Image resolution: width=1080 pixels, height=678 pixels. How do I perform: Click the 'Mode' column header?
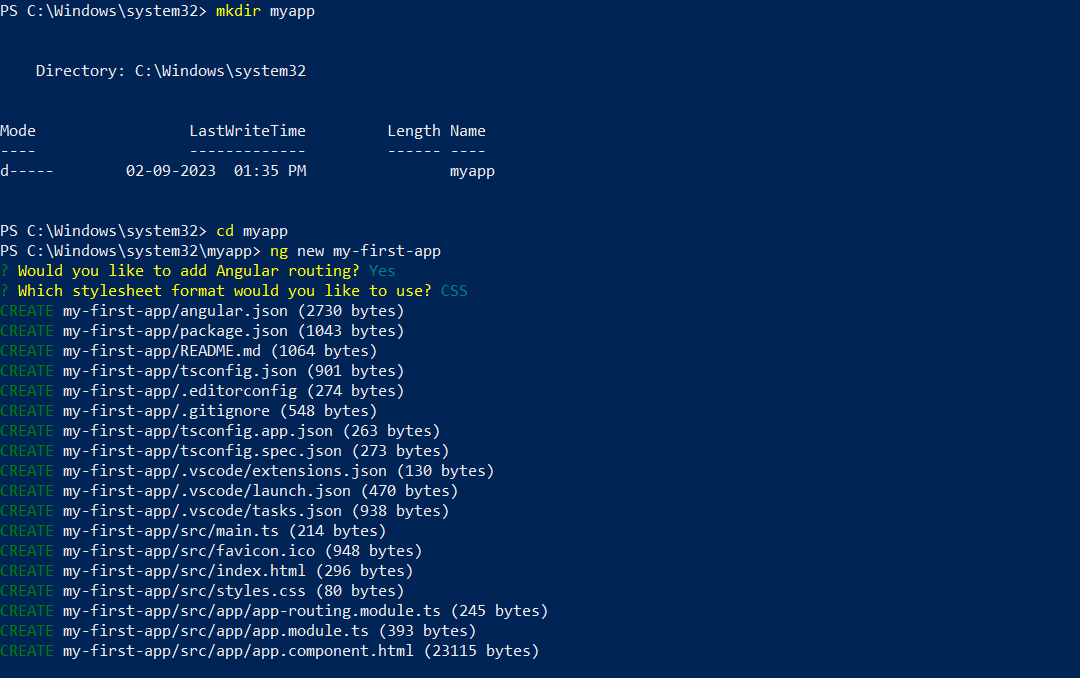click(18, 131)
